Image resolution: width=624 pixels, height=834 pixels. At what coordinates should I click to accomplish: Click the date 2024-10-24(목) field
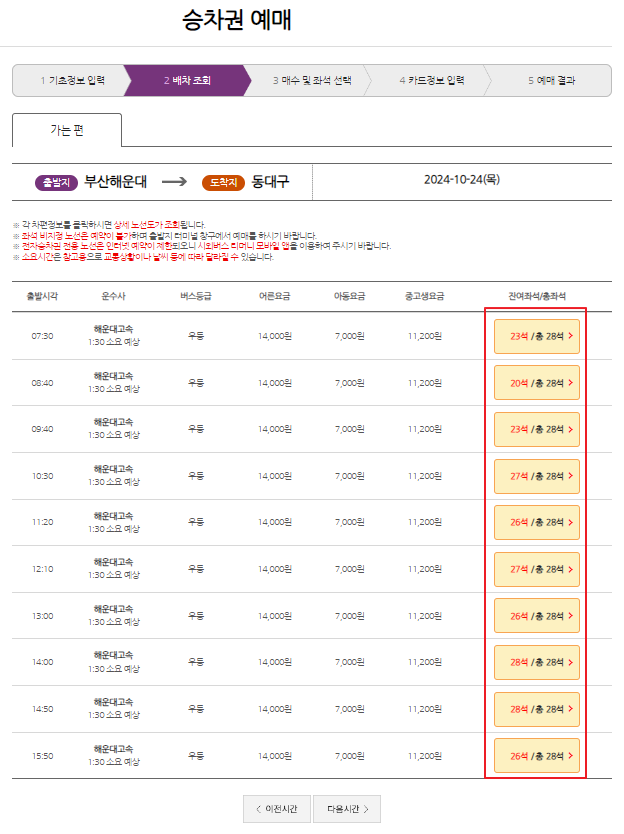[465, 182]
